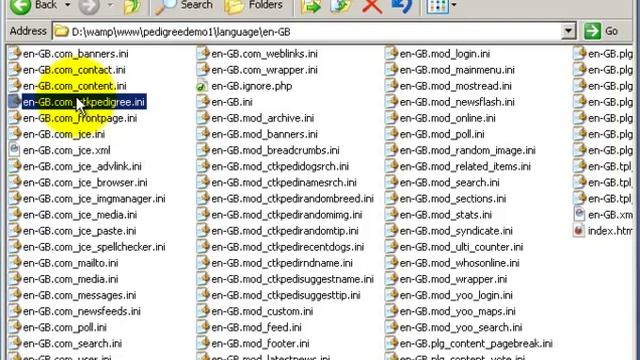This screenshot has height=360, width=640.
Task: Select file name en-GB.mod_ctkpedinamesrch.ini
Action: point(284,182)
